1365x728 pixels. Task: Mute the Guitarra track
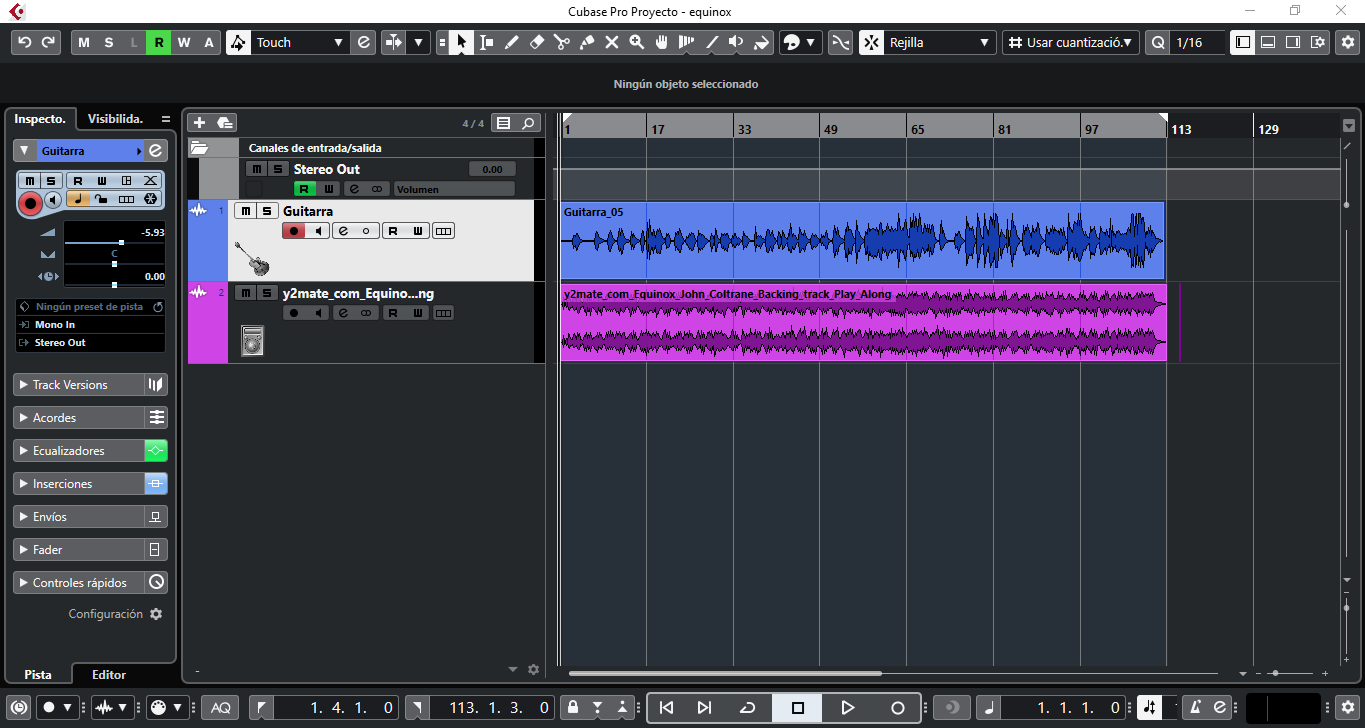click(245, 211)
